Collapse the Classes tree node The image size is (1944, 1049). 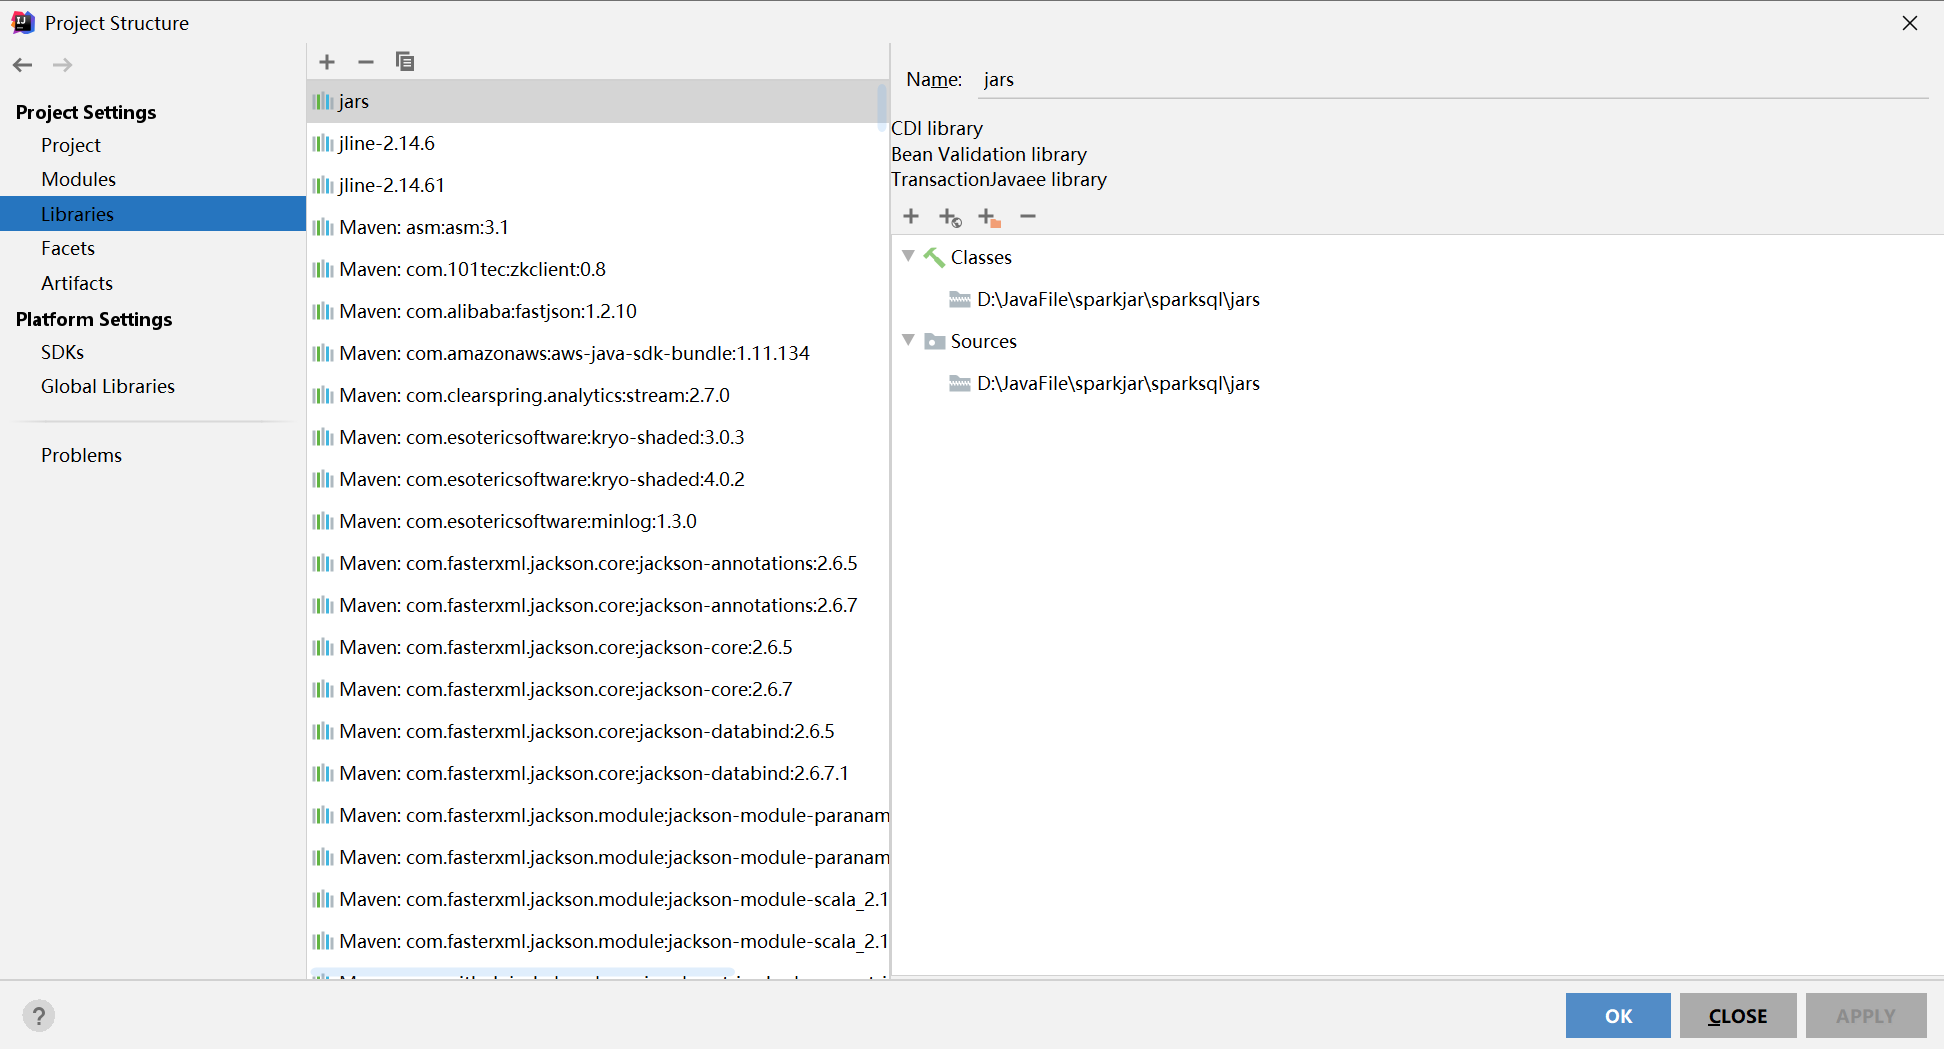pyautogui.click(x=908, y=256)
